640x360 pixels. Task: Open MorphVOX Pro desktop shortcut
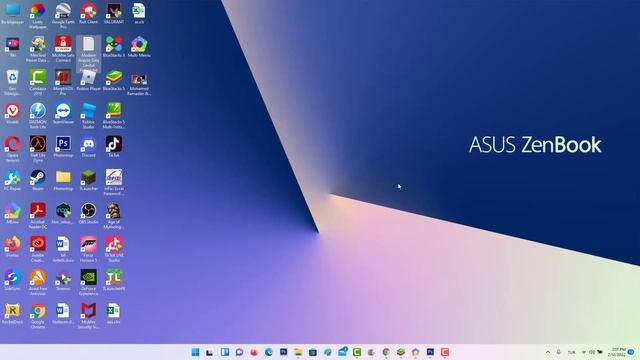tap(63, 82)
